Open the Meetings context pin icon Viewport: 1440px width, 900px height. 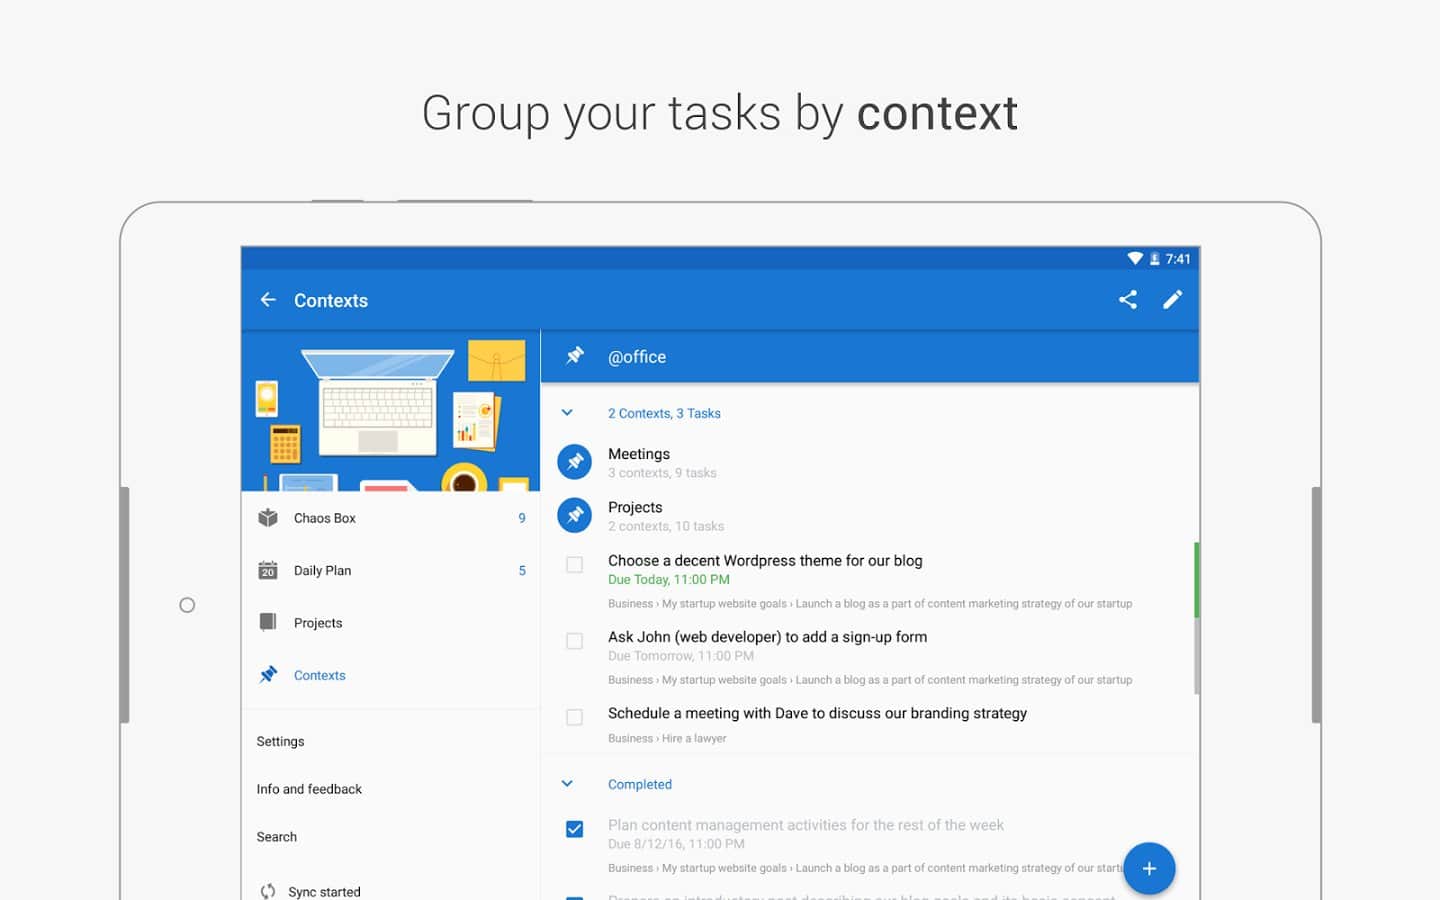tap(574, 462)
